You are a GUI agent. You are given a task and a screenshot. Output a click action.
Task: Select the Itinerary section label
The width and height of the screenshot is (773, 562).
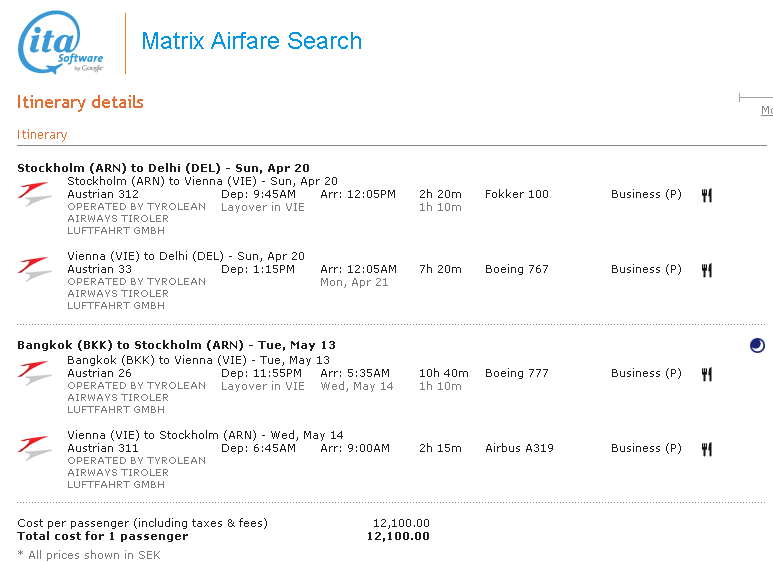pyautogui.click(x=42, y=135)
